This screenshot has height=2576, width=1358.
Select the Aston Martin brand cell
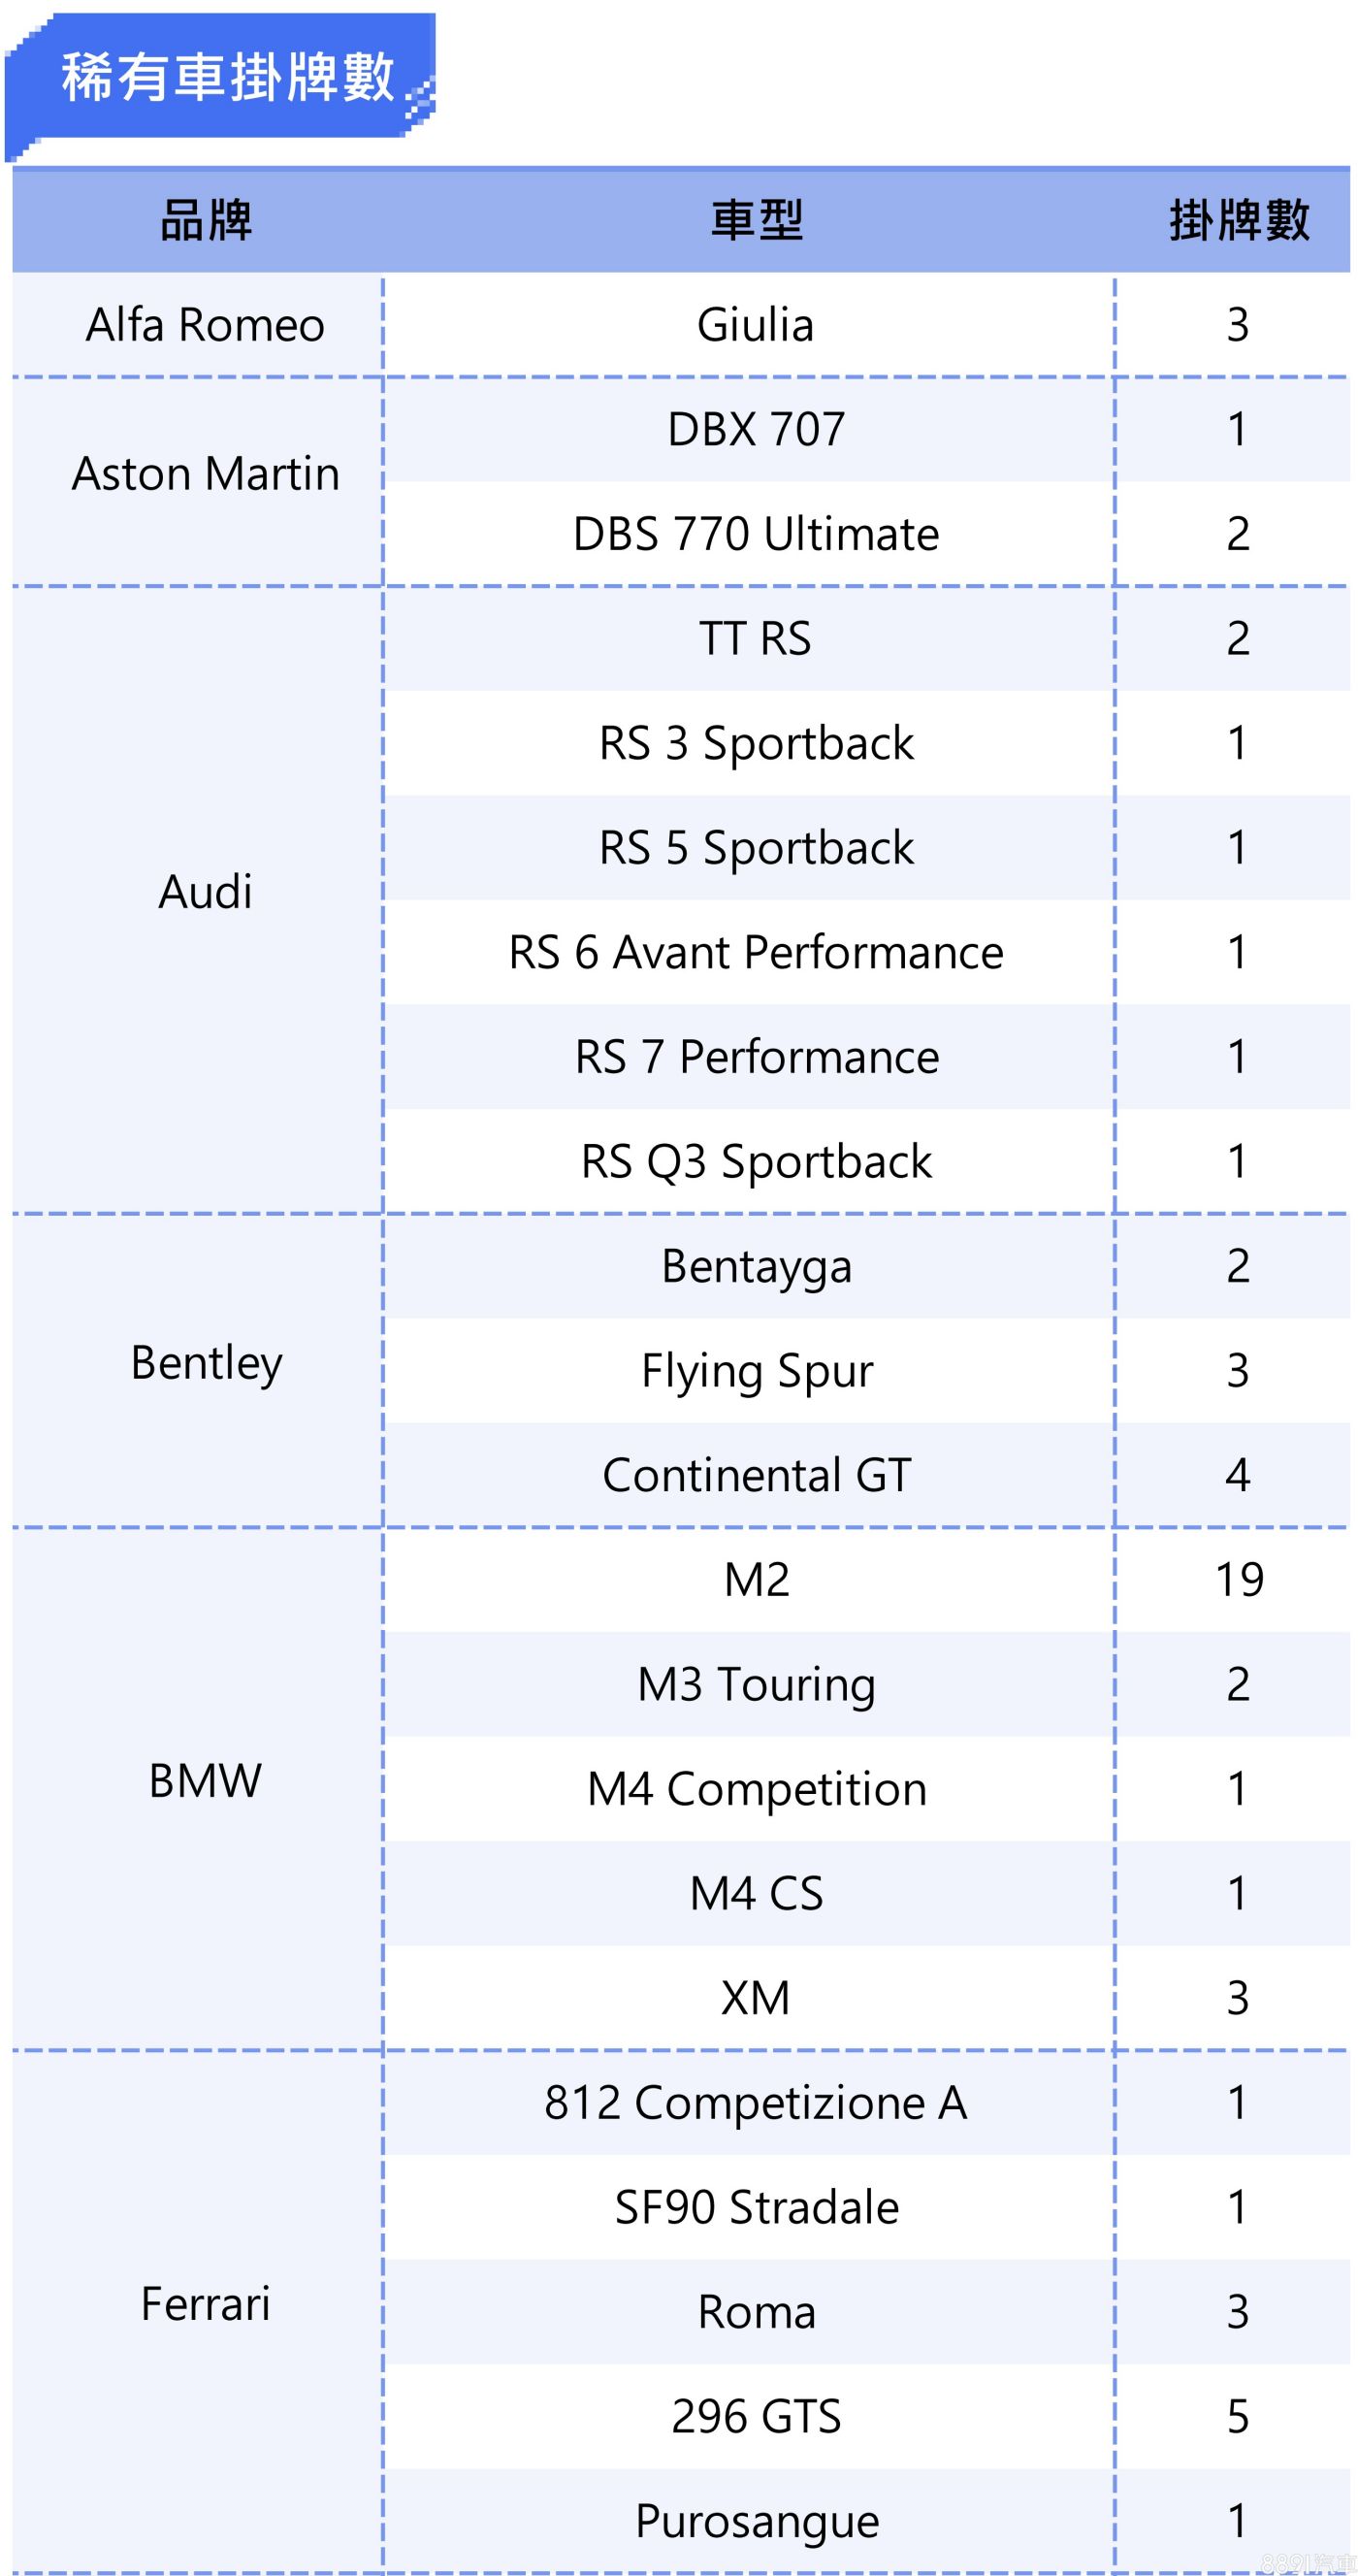205,474
